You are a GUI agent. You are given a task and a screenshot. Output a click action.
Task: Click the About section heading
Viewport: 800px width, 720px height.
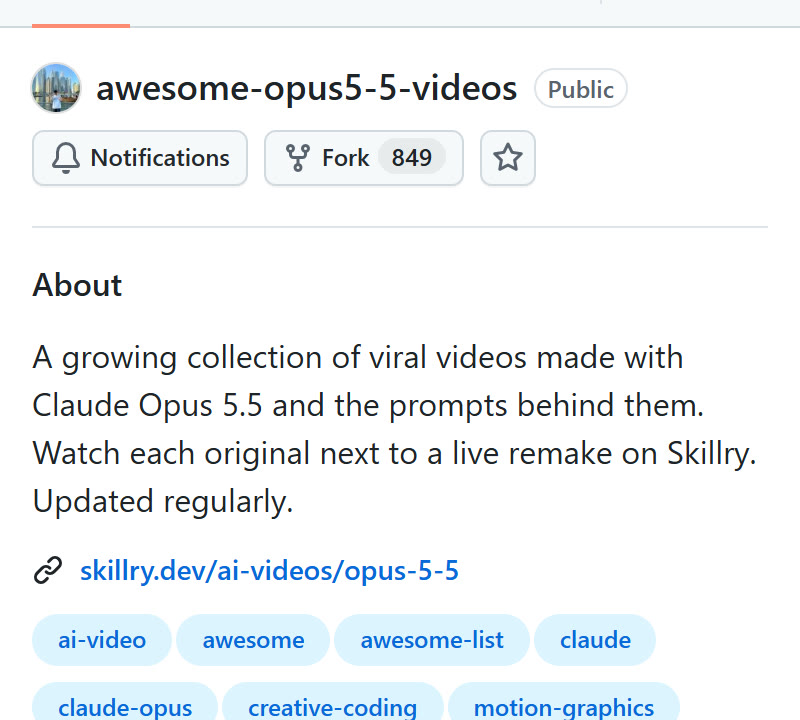pyautogui.click(x=78, y=285)
